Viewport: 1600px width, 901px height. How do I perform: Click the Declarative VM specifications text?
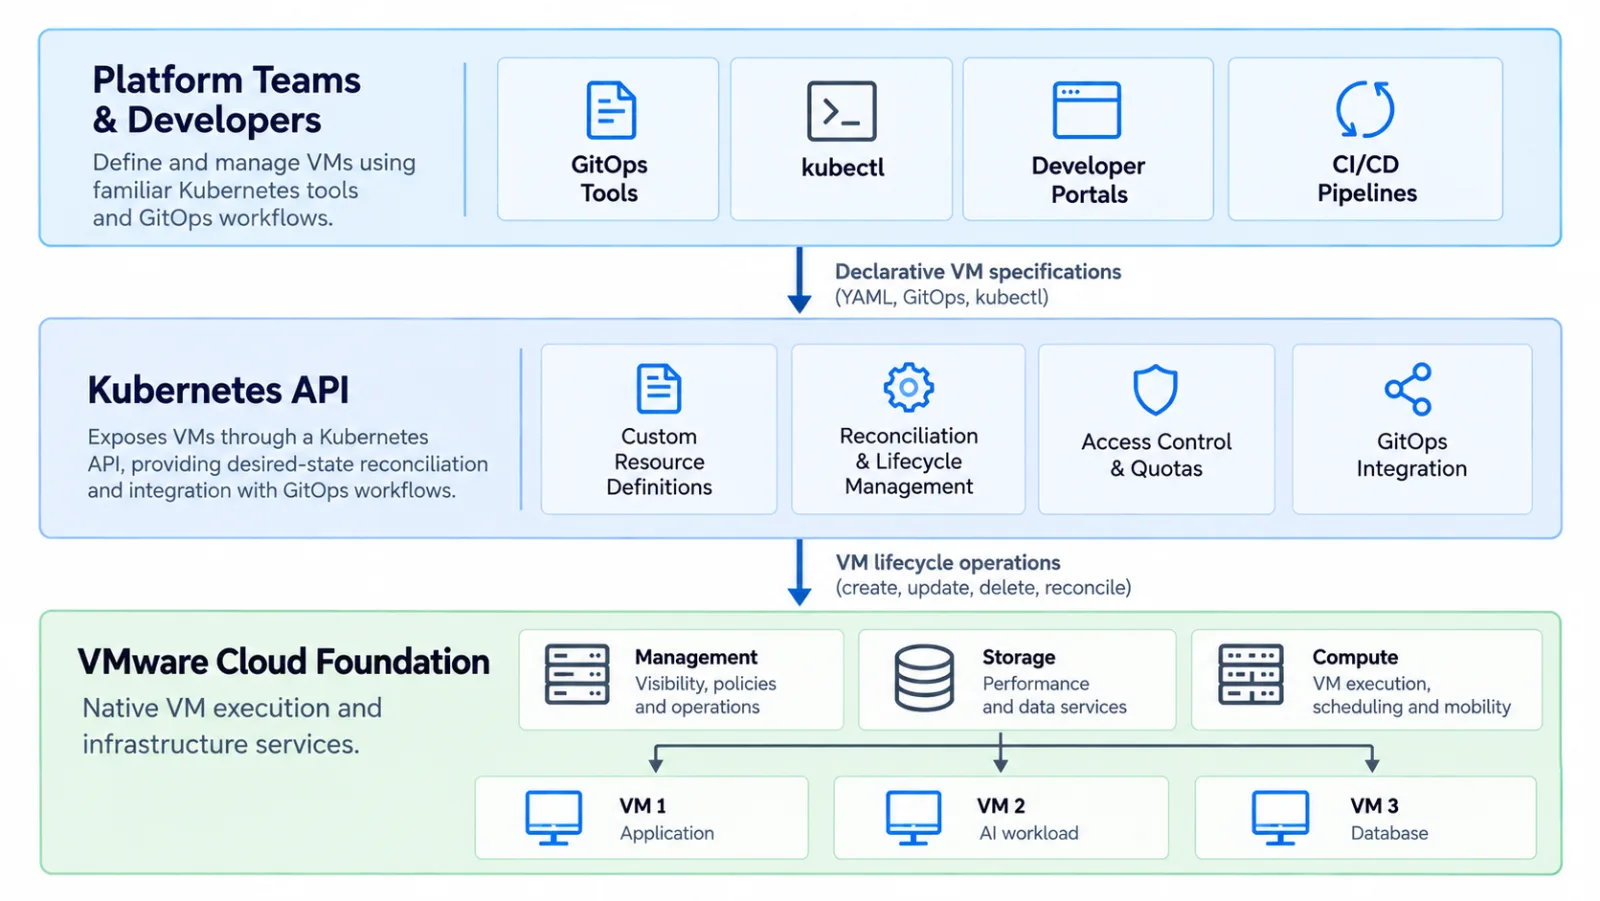coord(978,272)
